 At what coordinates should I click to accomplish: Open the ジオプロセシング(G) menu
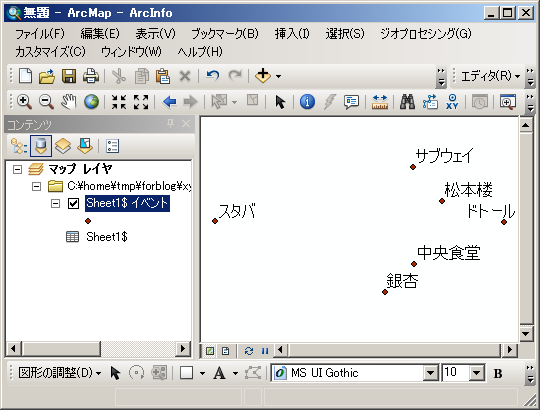(426, 34)
